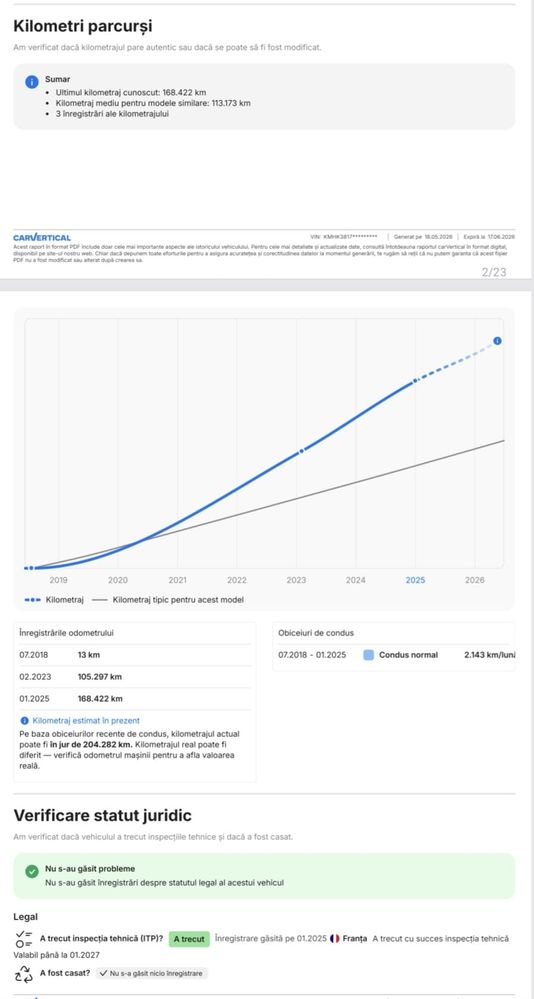Select the 01.2025 odometer record row
Viewport: 534px width, 999px height.
point(135,698)
